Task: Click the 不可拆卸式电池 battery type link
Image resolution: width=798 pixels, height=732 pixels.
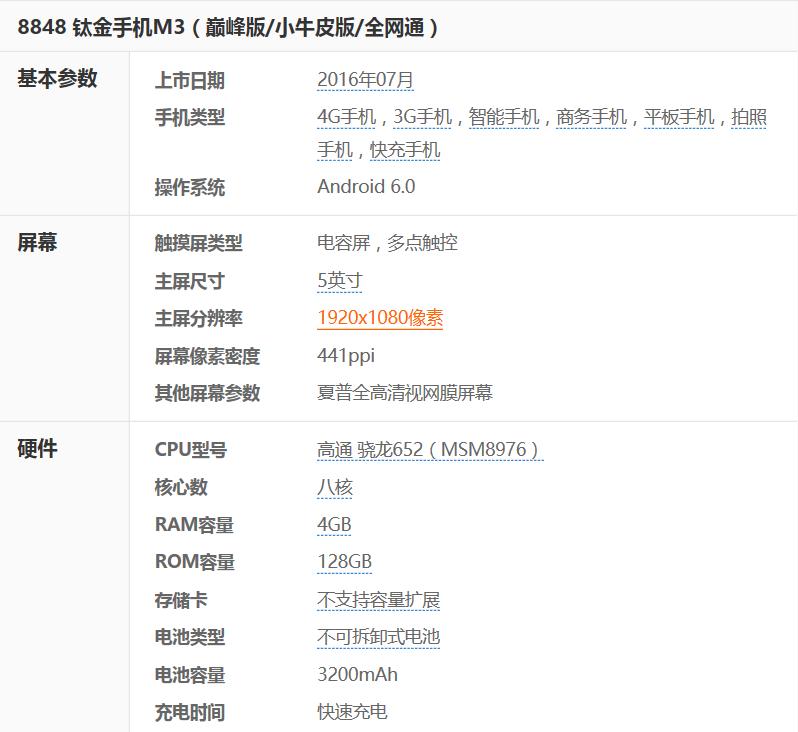Action: pyautogui.click(x=378, y=637)
